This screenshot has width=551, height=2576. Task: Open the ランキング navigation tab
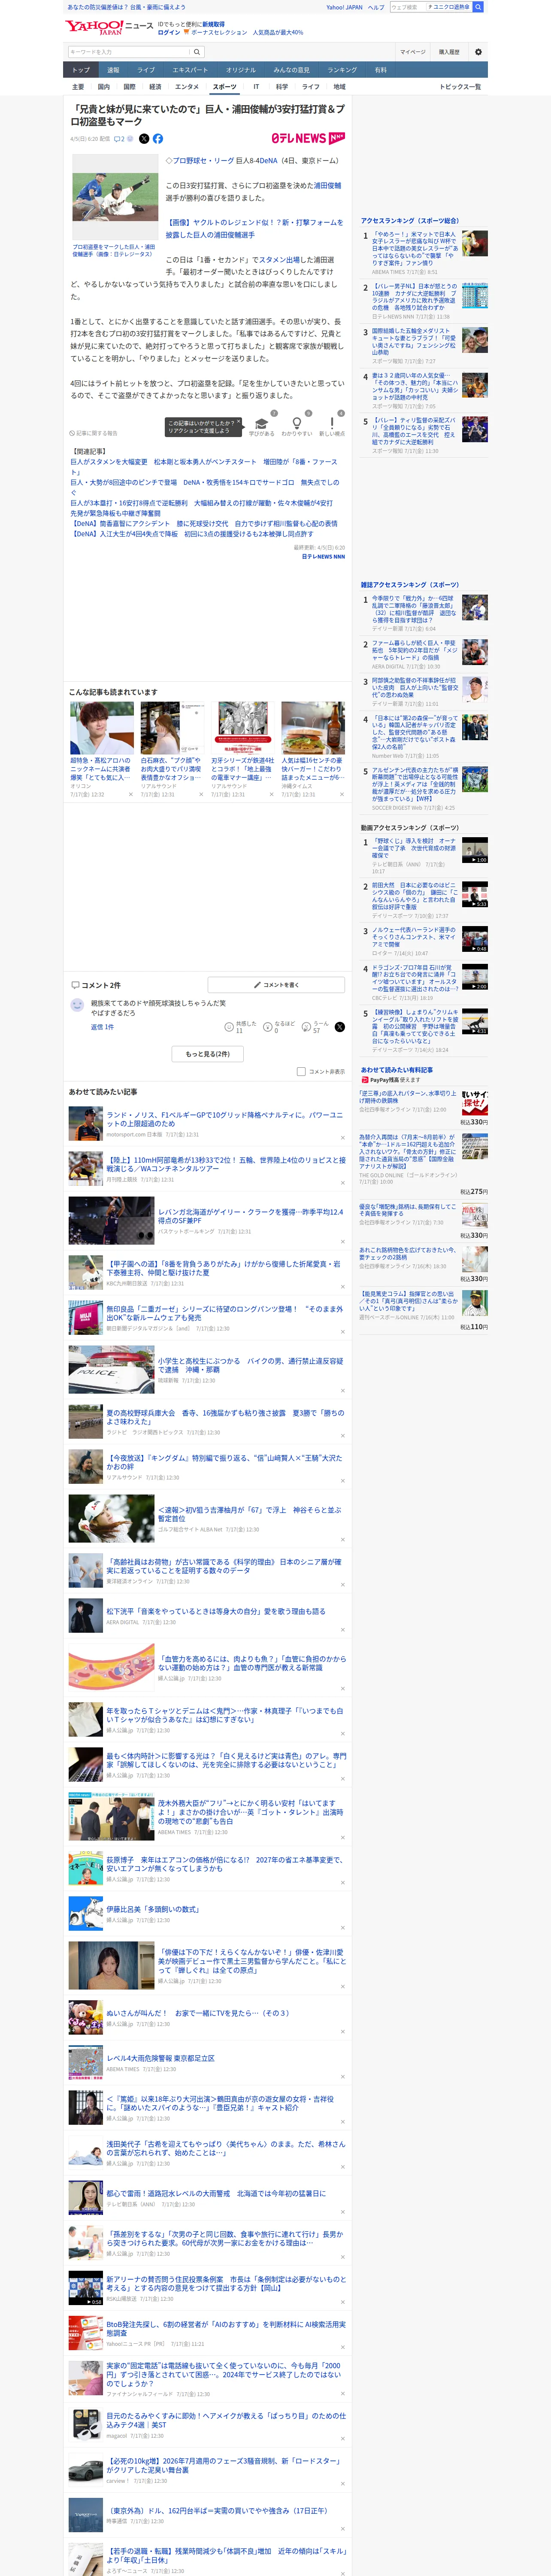(342, 70)
